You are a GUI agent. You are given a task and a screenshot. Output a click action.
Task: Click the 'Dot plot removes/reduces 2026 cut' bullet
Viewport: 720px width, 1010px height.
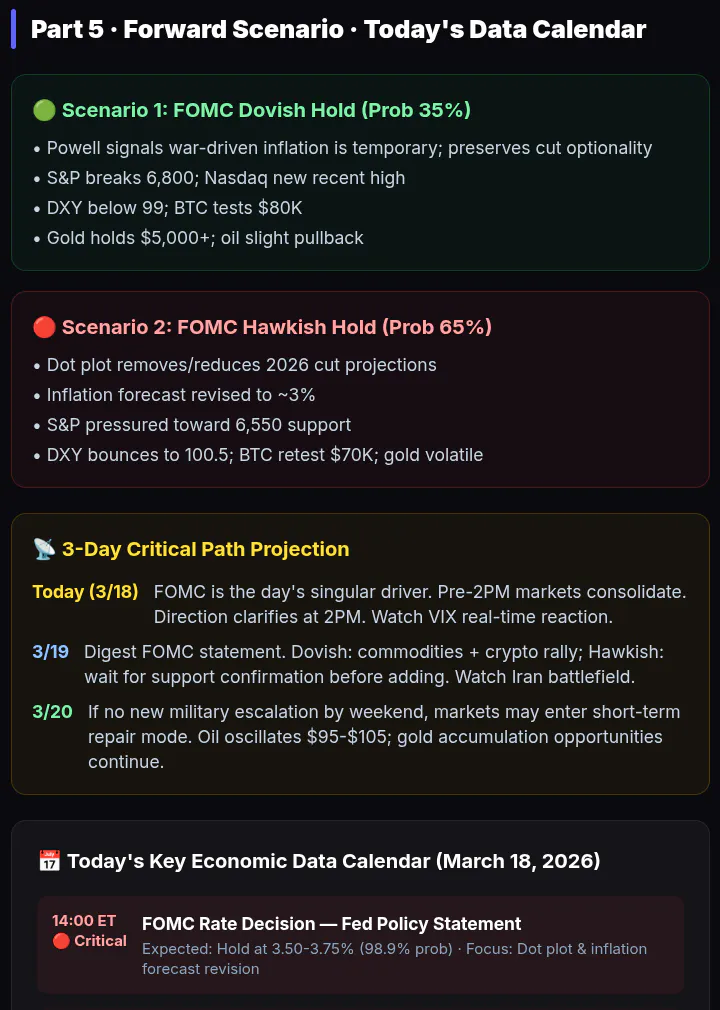(x=235, y=365)
